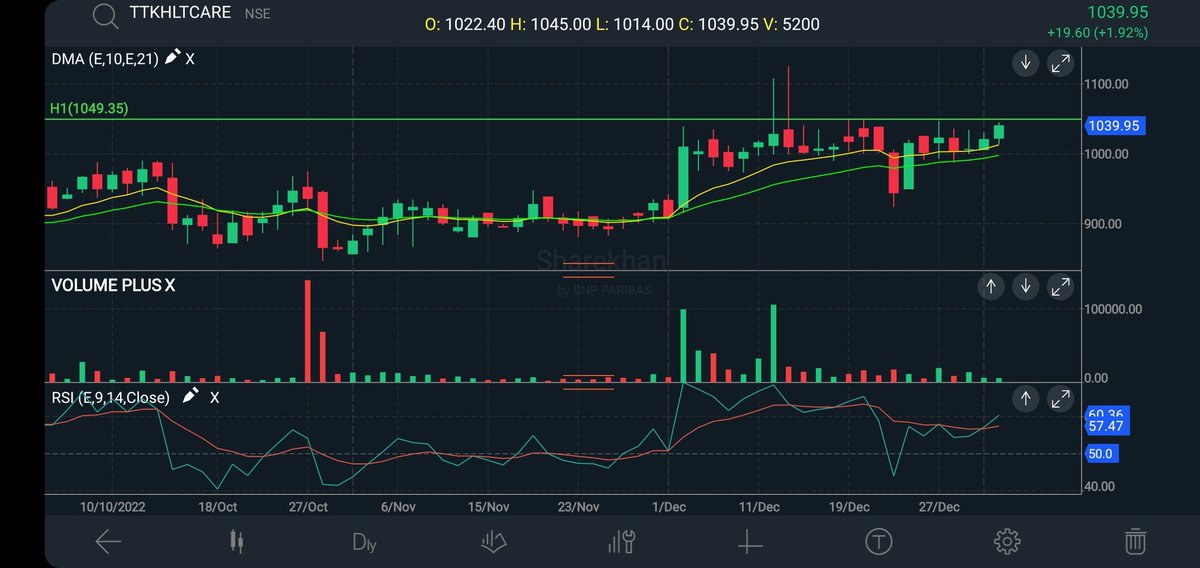Remove the RSI indicator with X
The width and height of the screenshot is (1200, 568).
pos(214,397)
